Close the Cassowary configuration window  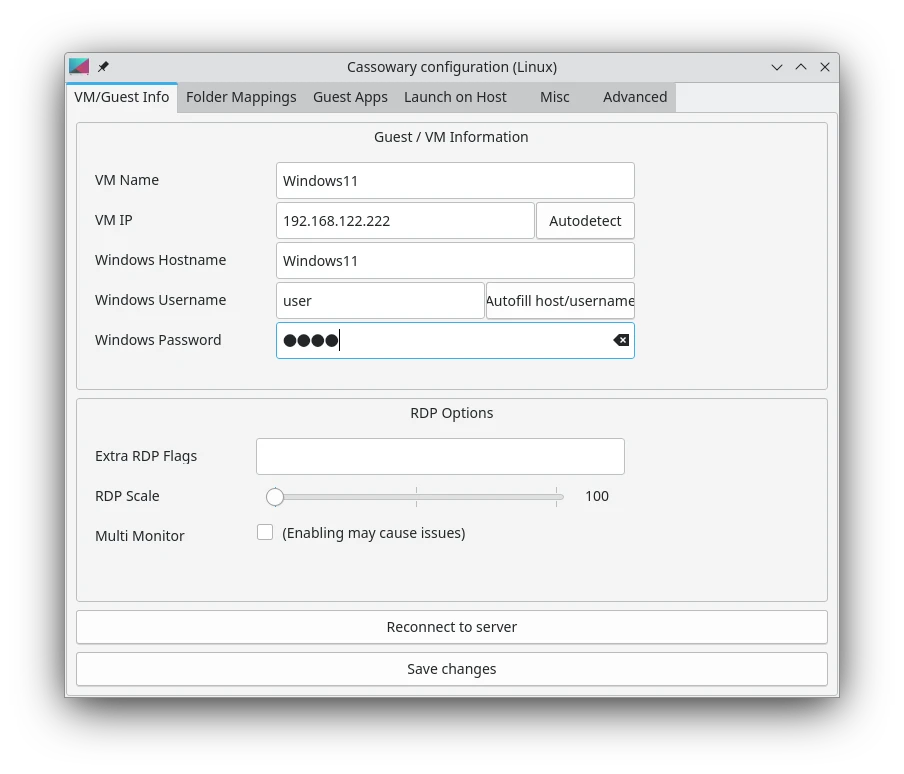(x=825, y=67)
